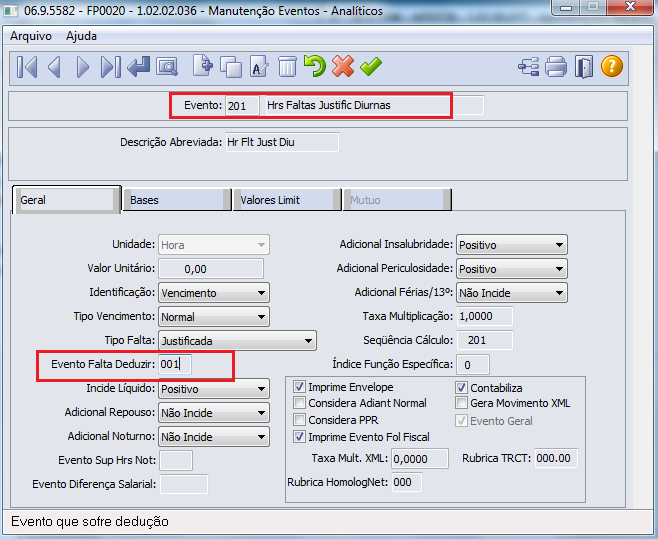Click the Rubrica HomologNet field

coord(407,482)
